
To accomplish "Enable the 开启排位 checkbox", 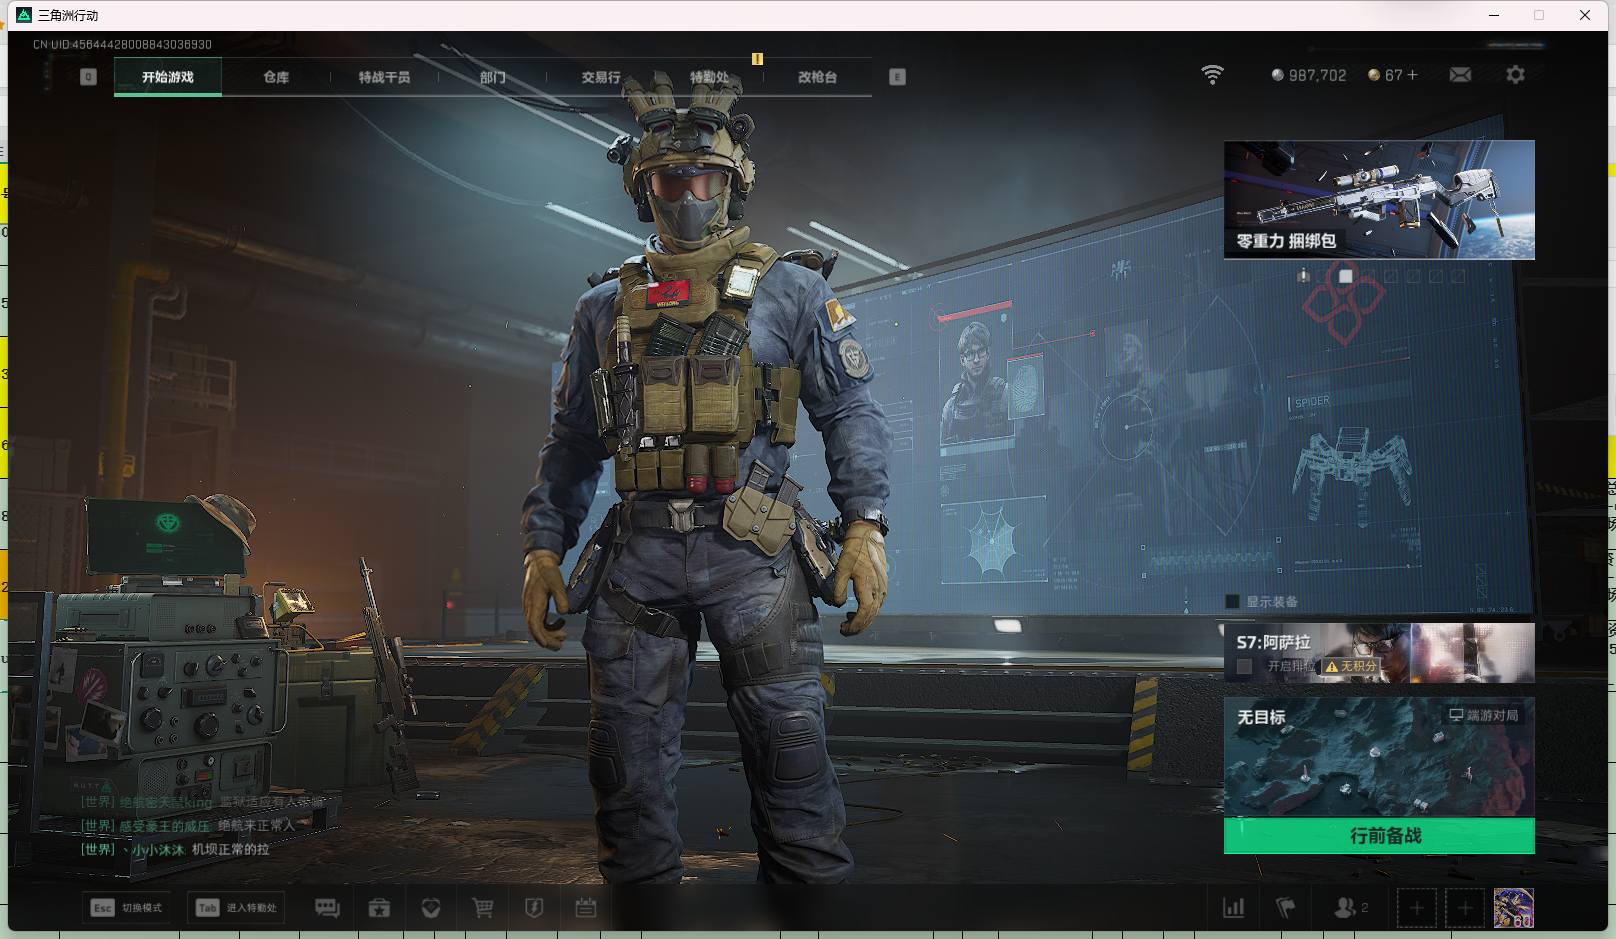I will point(1244,666).
